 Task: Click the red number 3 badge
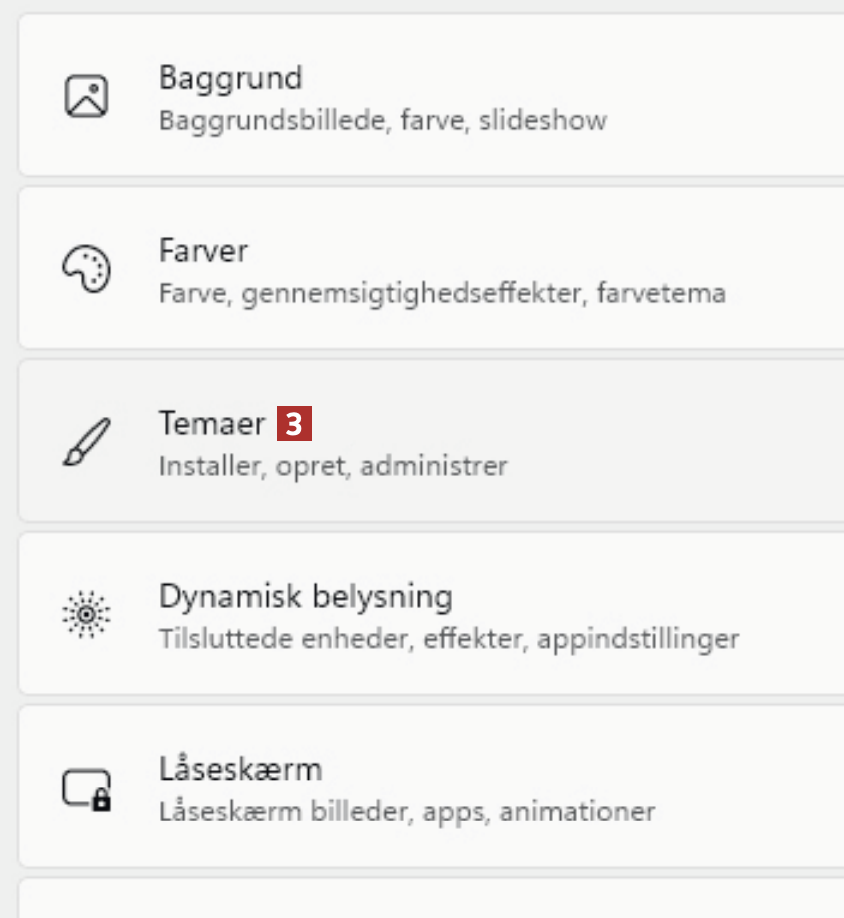click(294, 424)
